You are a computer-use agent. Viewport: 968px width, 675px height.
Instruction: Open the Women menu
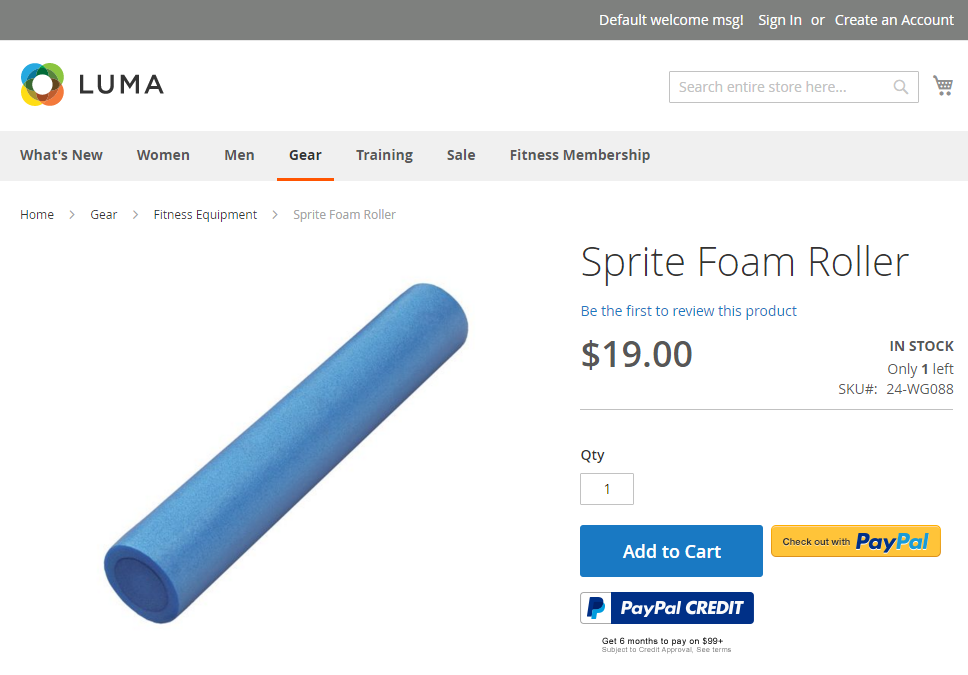pyautogui.click(x=163, y=155)
